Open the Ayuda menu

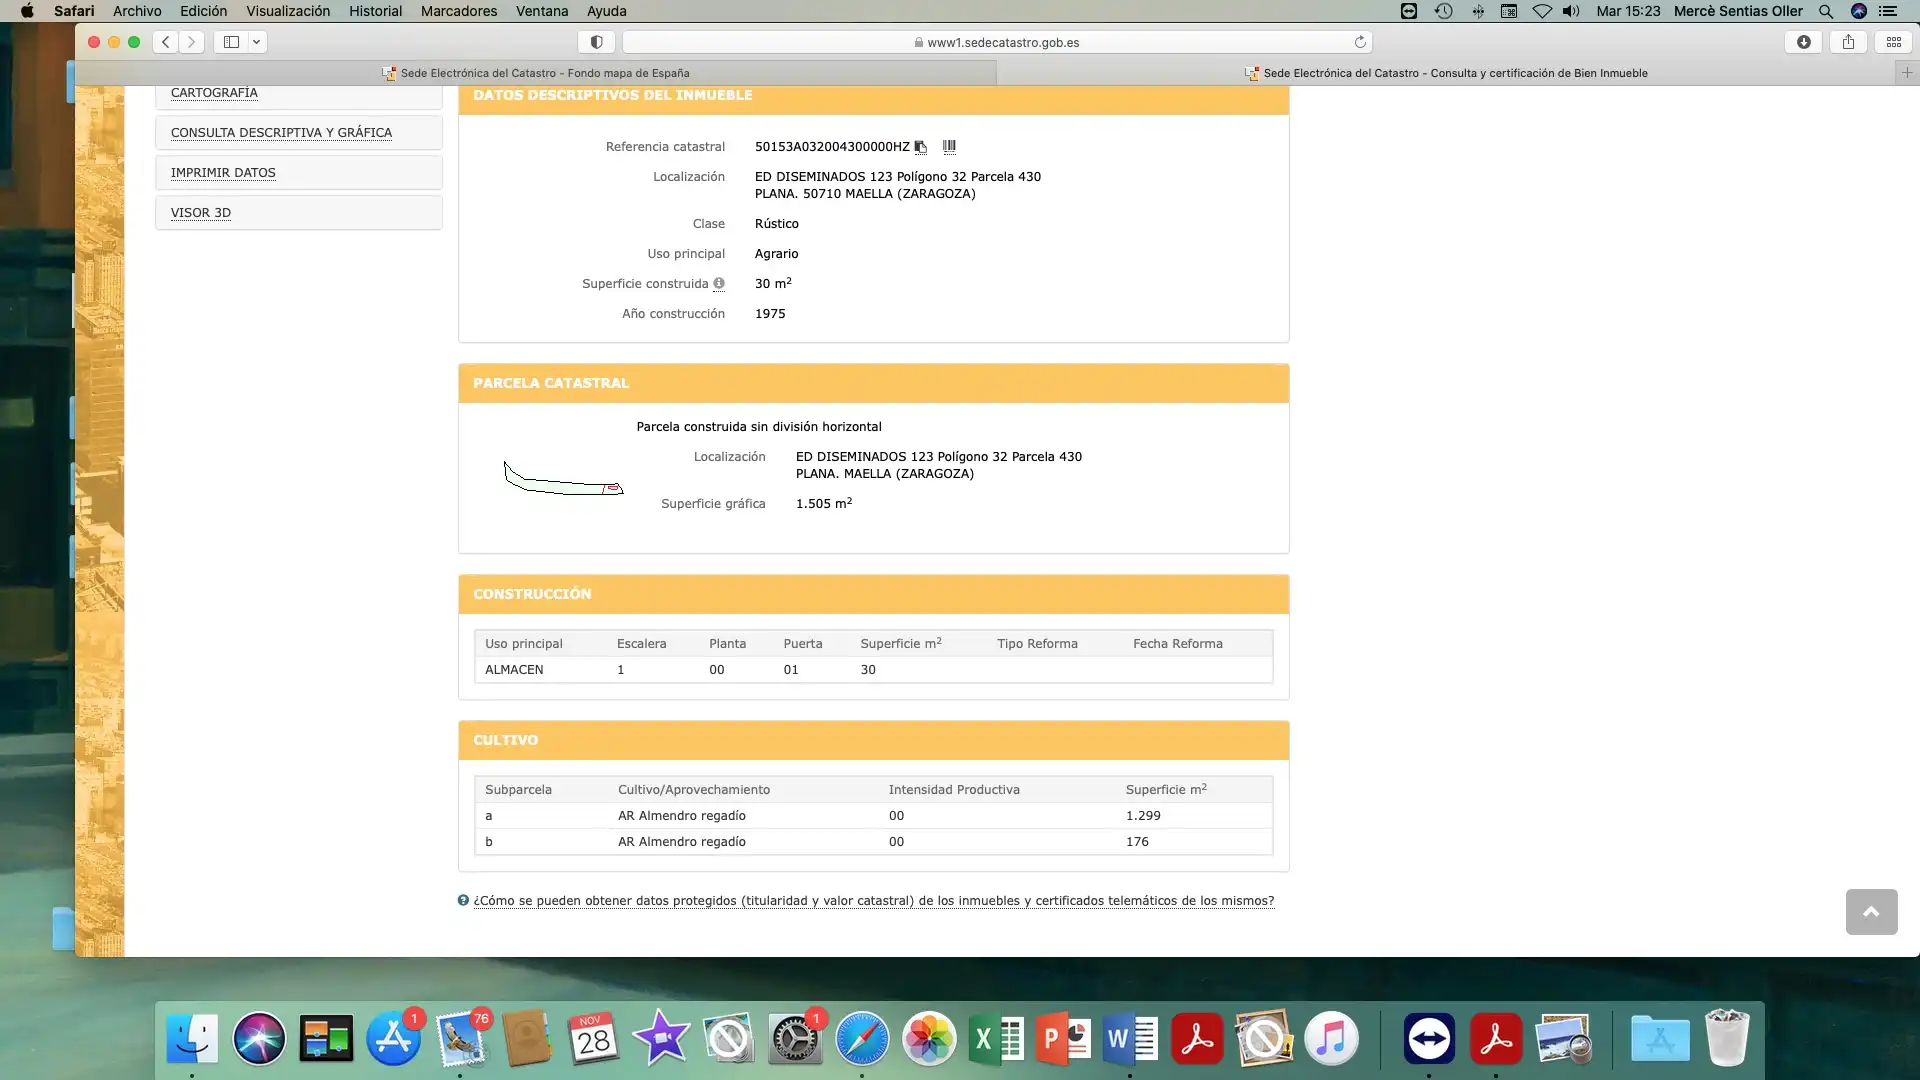pos(606,11)
